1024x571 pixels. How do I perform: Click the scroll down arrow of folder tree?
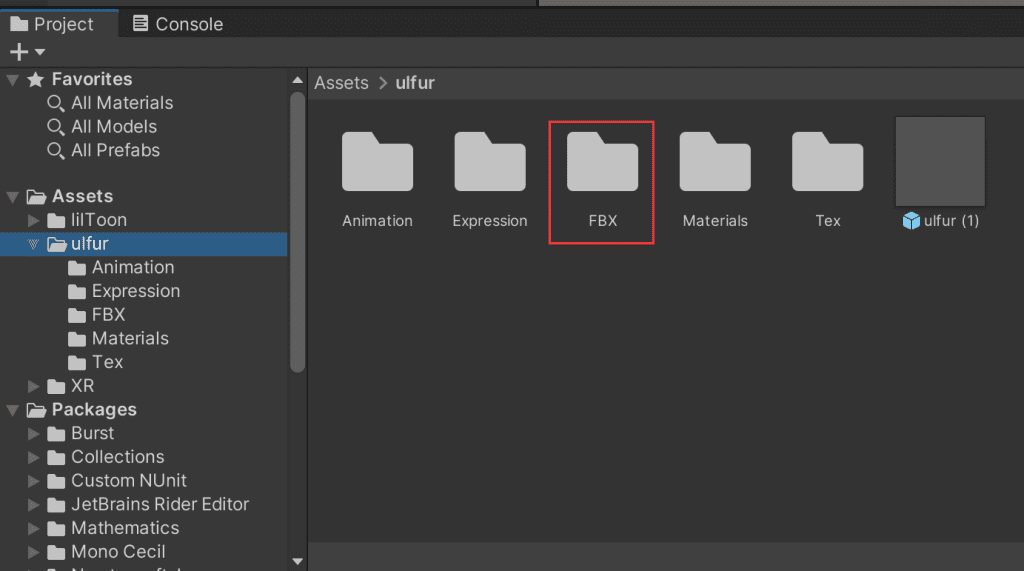coord(297,562)
